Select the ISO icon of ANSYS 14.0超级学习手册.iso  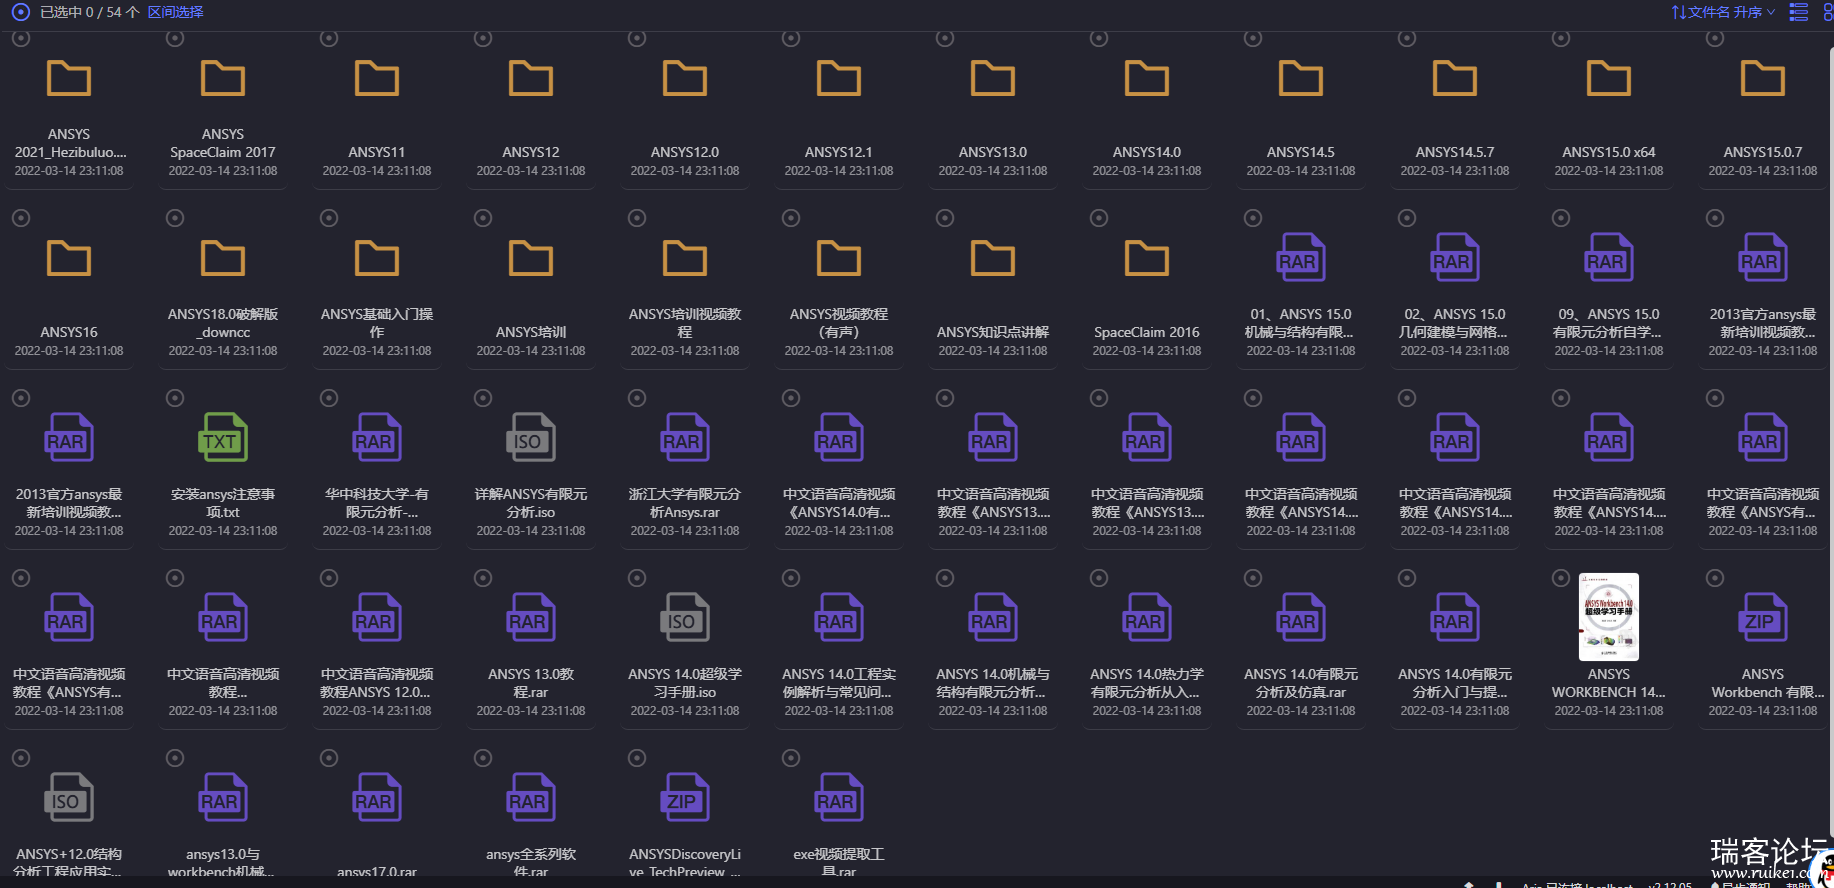click(x=685, y=617)
